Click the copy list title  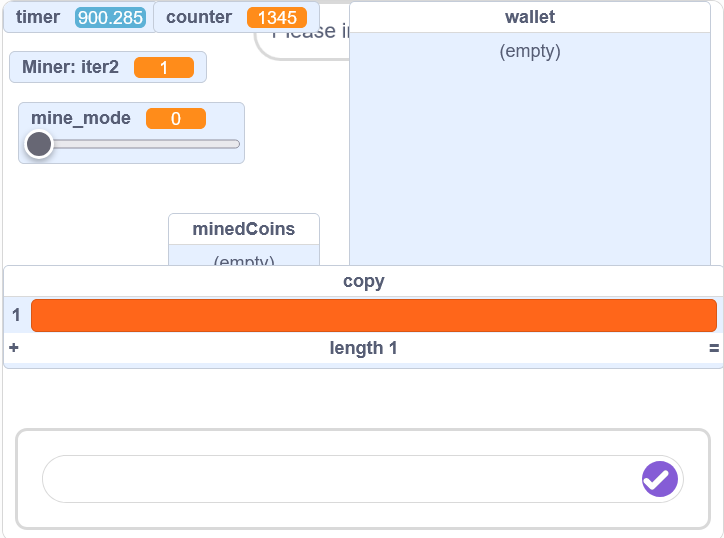[x=363, y=281]
